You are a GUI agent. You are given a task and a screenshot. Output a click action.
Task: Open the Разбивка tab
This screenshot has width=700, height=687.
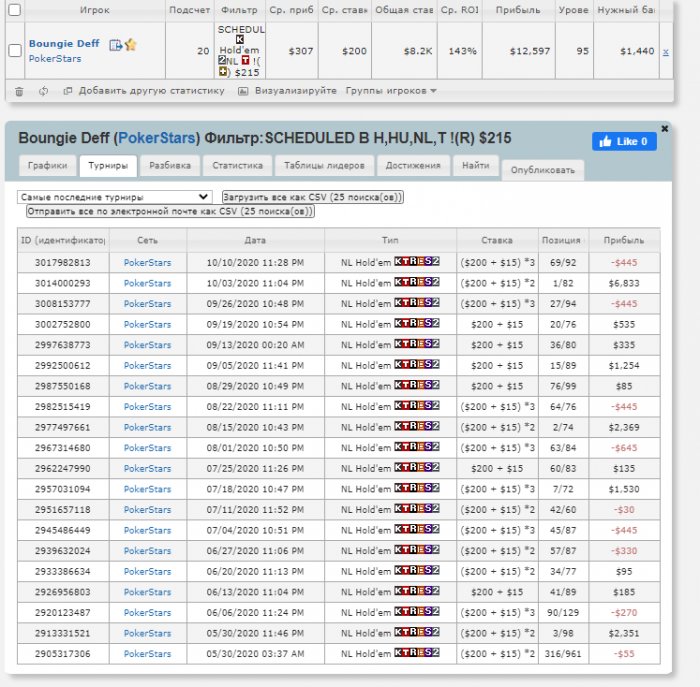coord(170,166)
